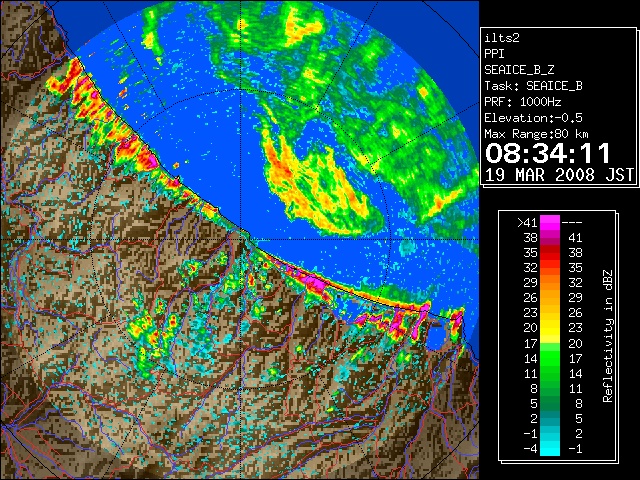Click the 08:34:11 timestamp
Viewport: 640px width, 480px height.
(548, 153)
